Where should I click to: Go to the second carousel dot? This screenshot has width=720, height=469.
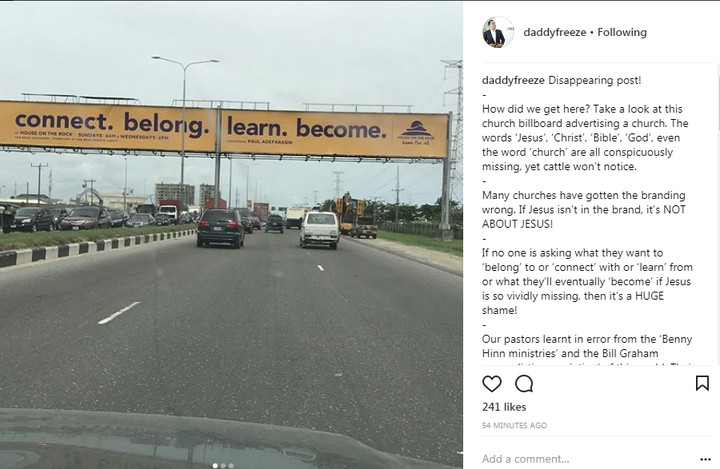[223, 465]
